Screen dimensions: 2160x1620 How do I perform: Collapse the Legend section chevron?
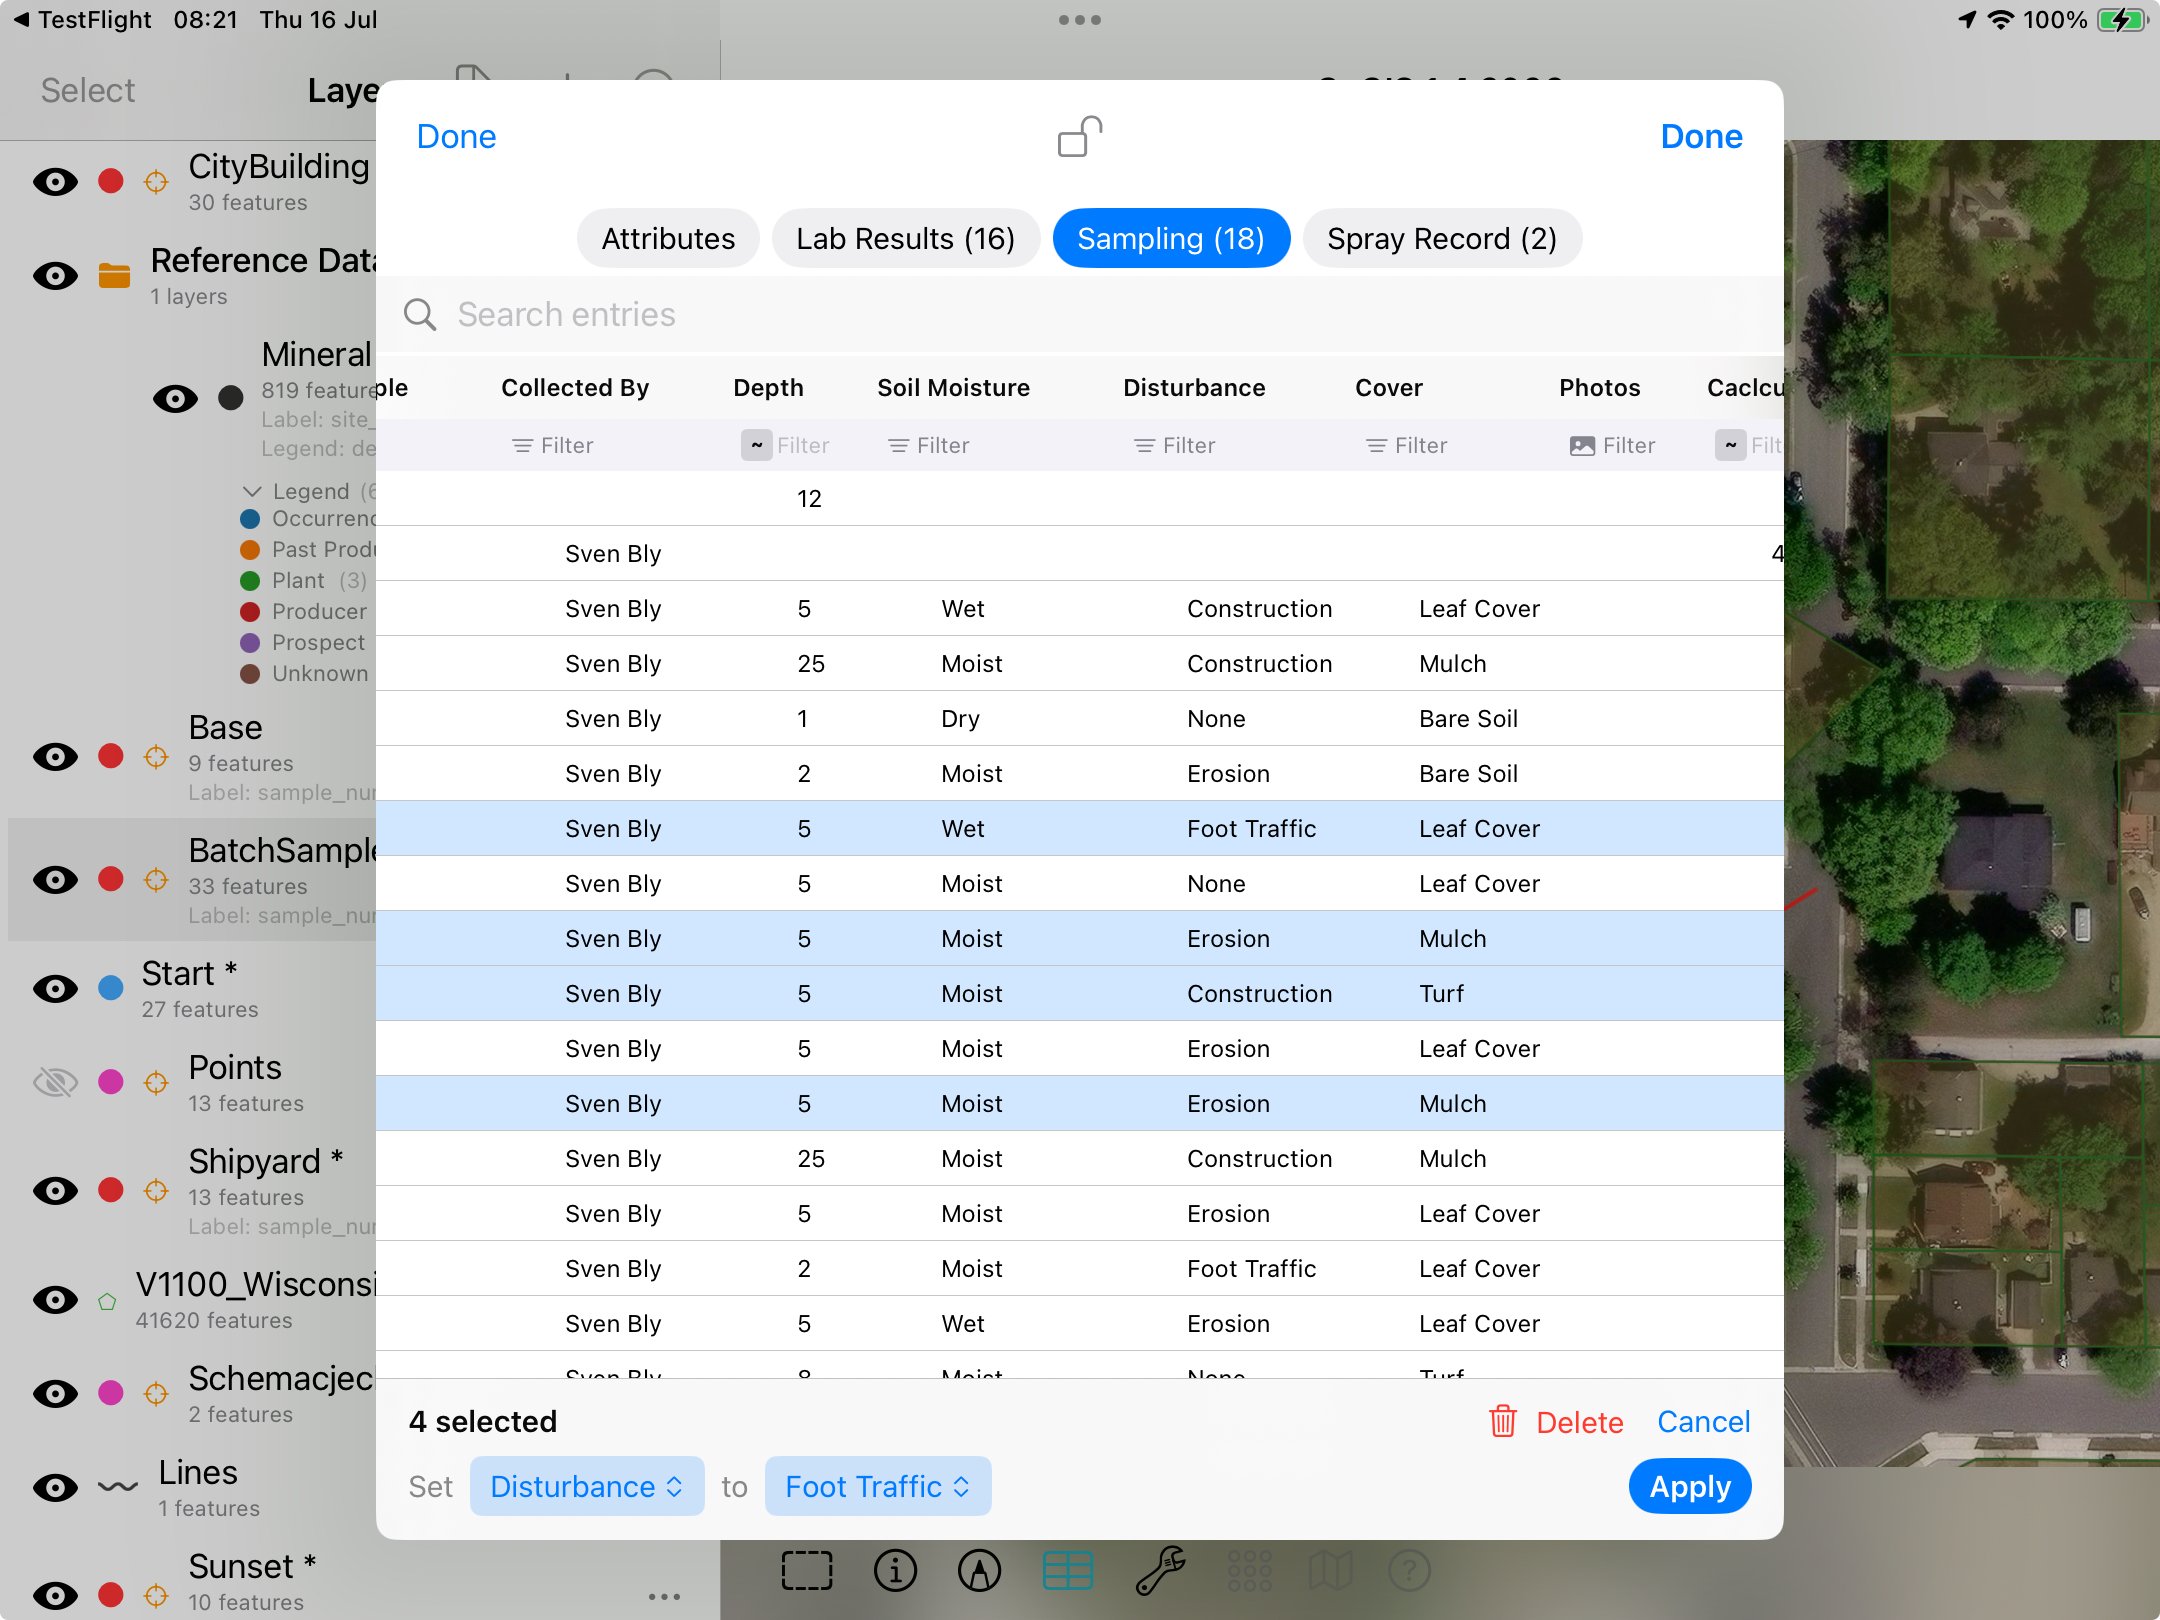coord(252,491)
